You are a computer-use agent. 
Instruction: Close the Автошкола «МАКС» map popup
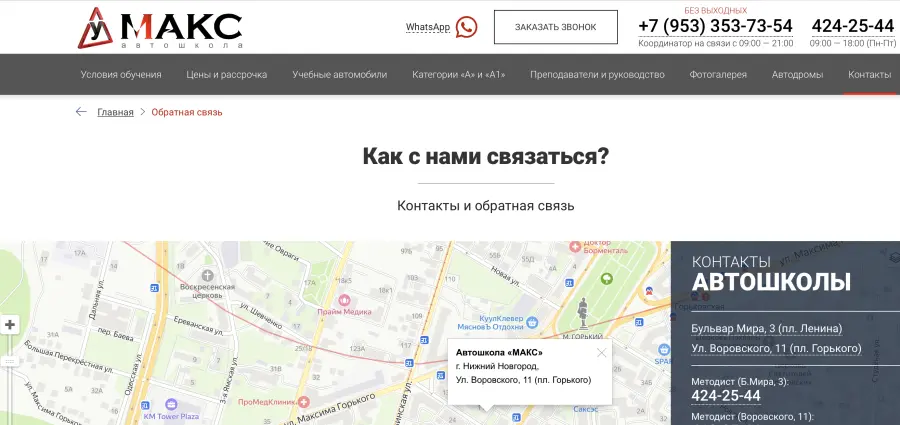[x=601, y=352]
